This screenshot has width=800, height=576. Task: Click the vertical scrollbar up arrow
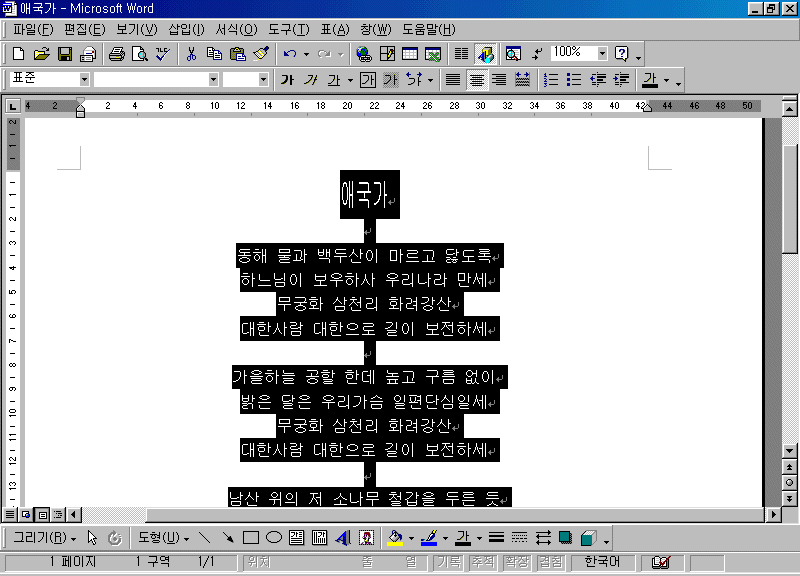(789, 108)
